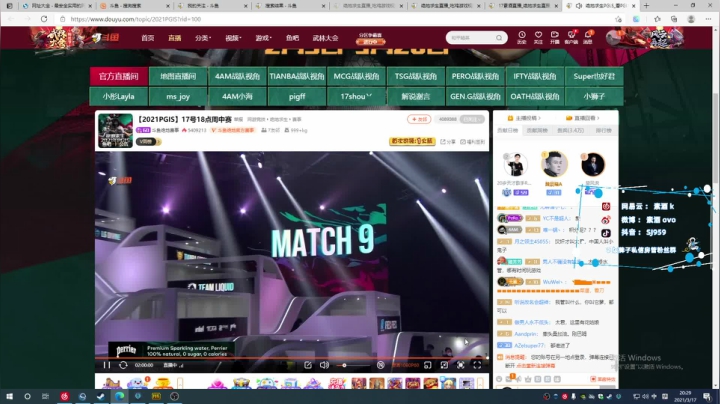720x404 pixels.
Task: Open 鱼吧 in the navigation
Action: 292,38
